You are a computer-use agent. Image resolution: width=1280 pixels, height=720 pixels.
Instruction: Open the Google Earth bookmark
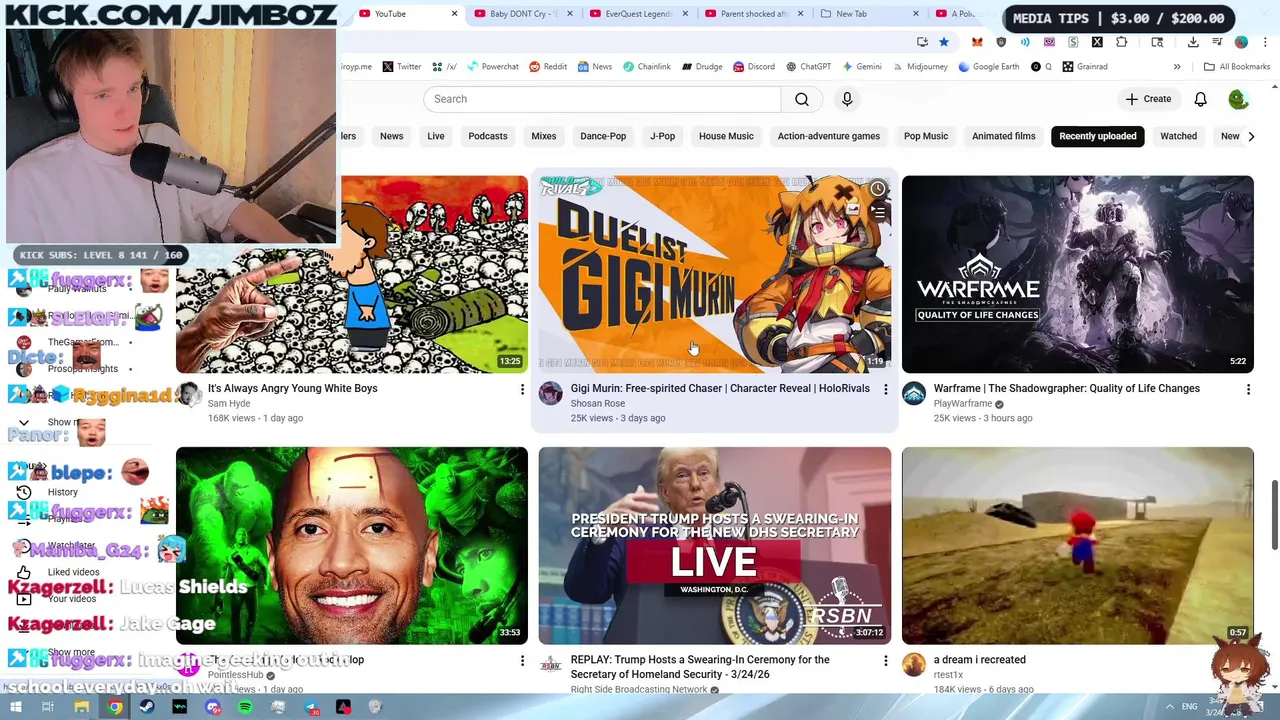tap(988, 67)
